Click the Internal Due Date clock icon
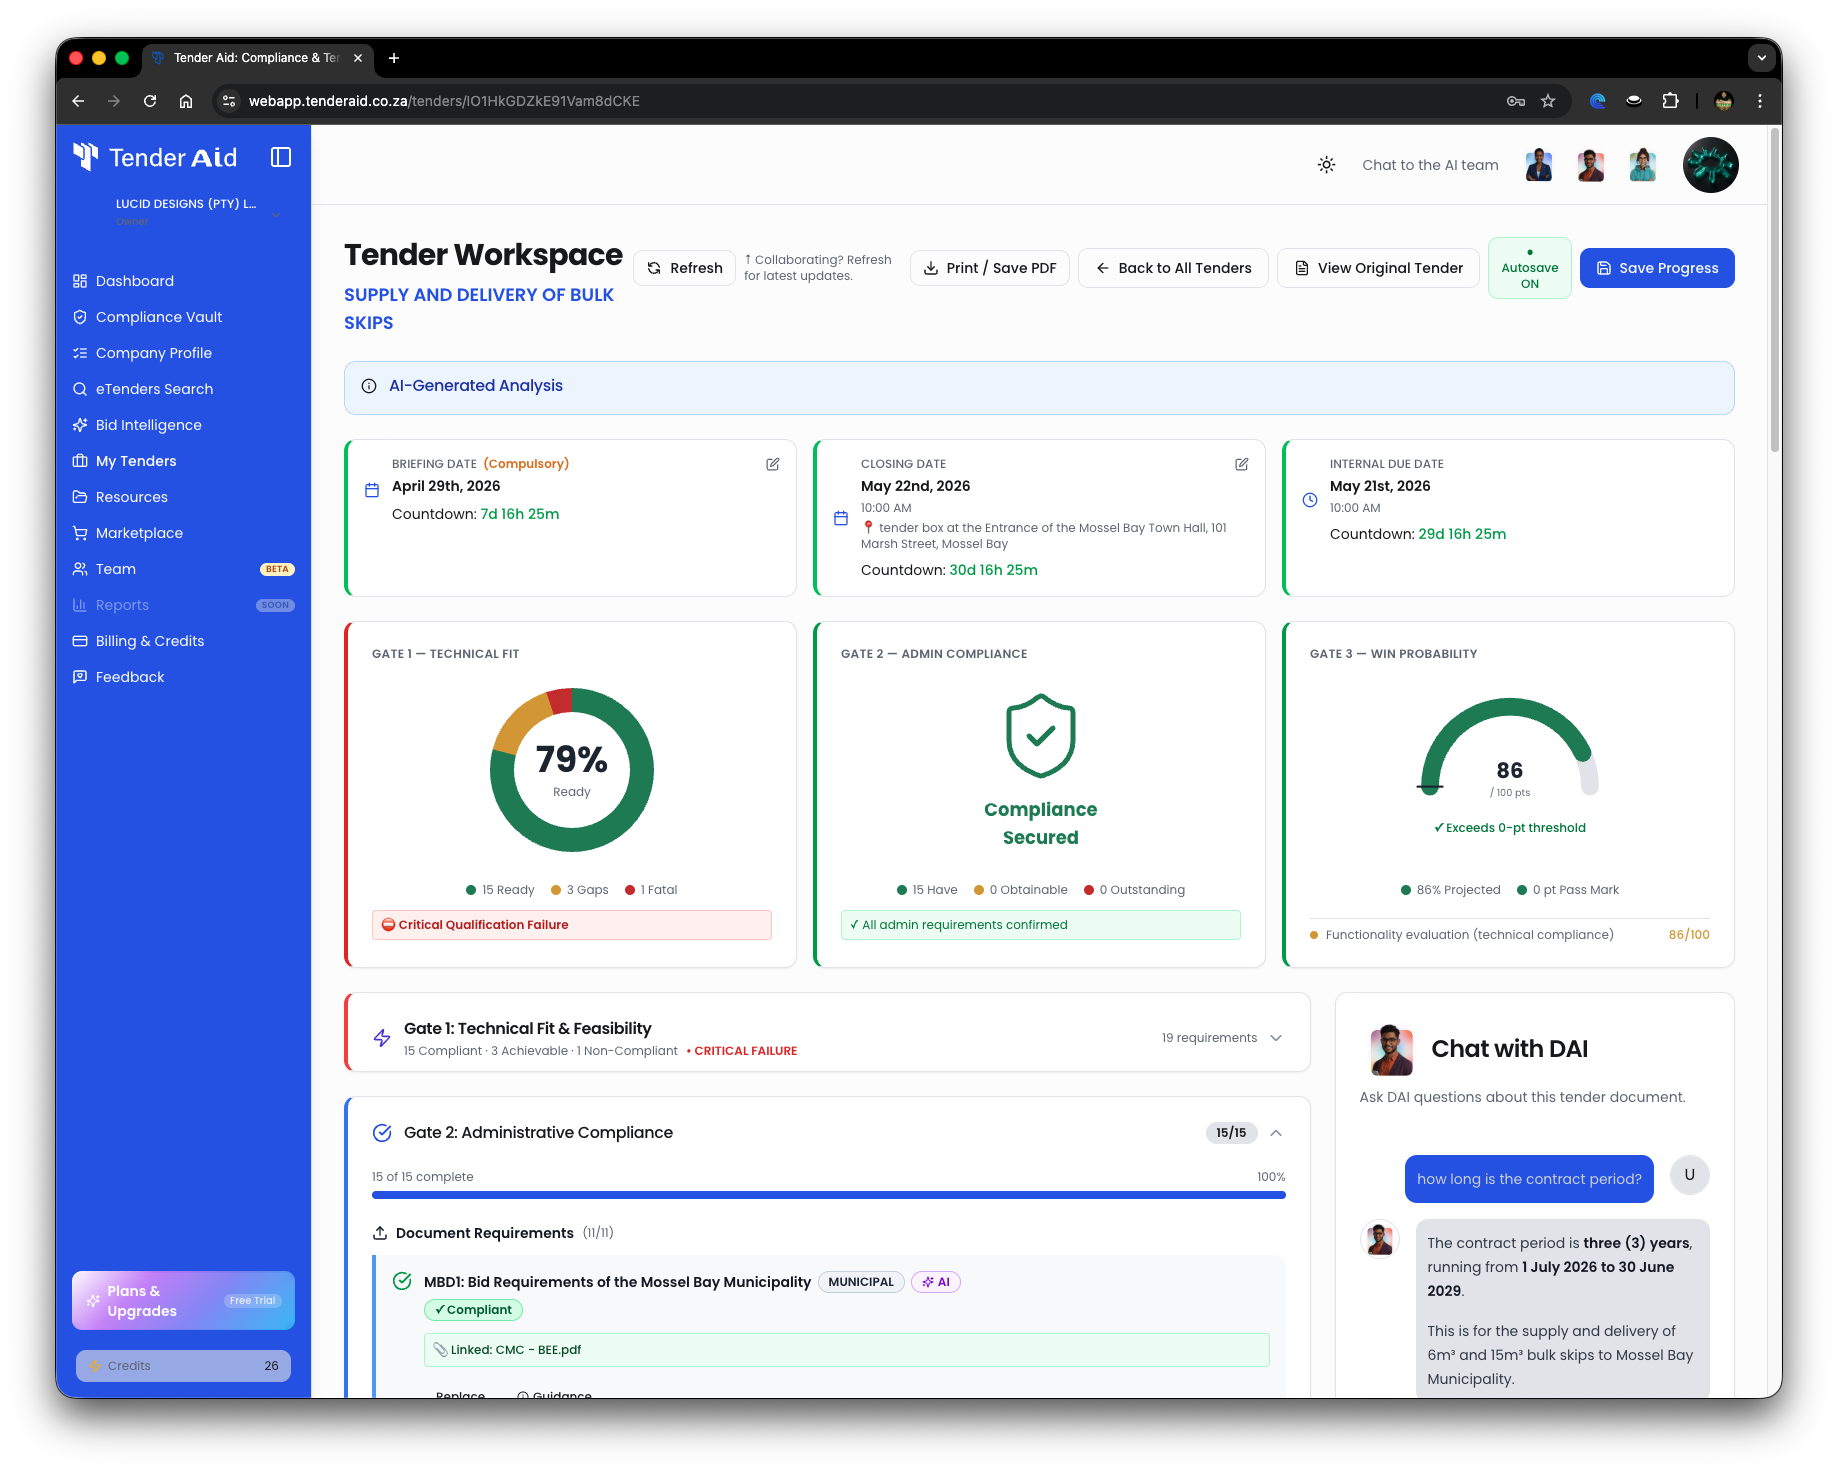1838x1472 pixels. pyautogui.click(x=1310, y=500)
